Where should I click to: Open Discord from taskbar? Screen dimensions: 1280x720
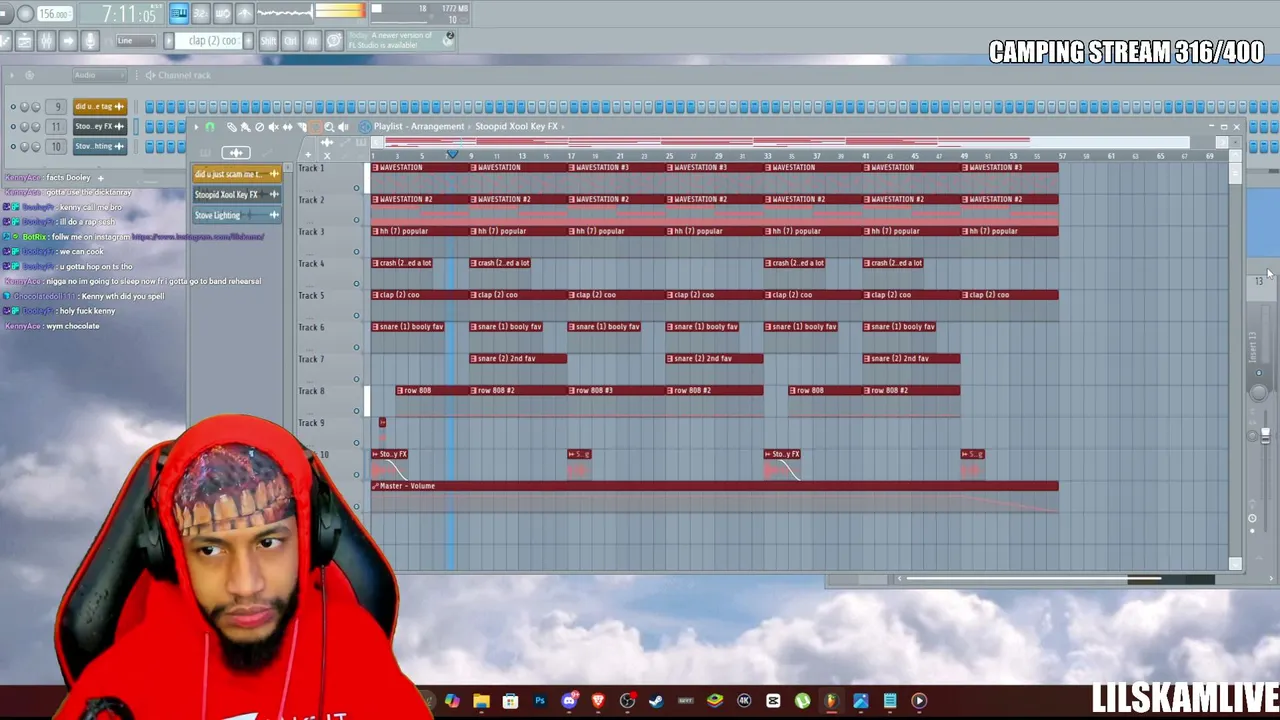tap(569, 701)
